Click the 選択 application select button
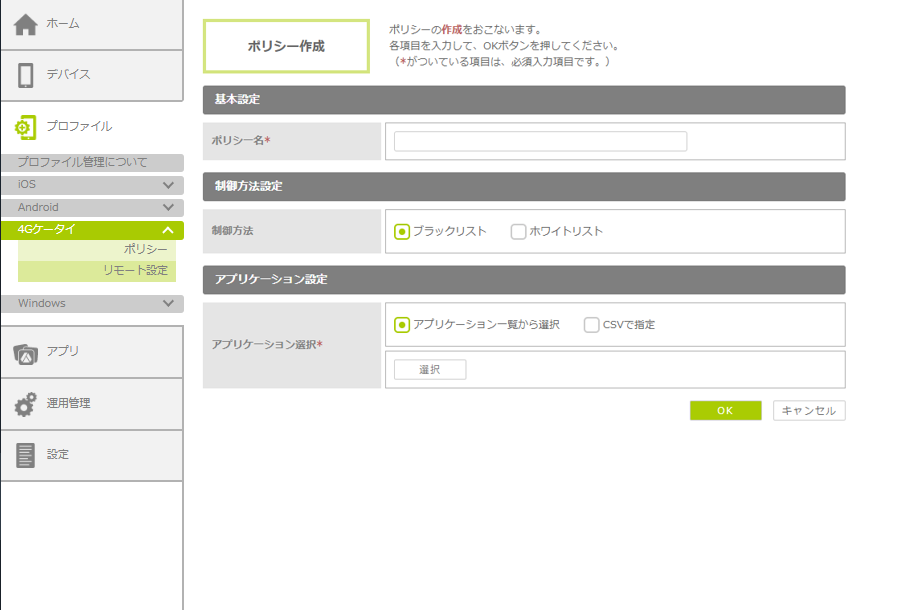The height and width of the screenshot is (610, 920). (430, 370)
